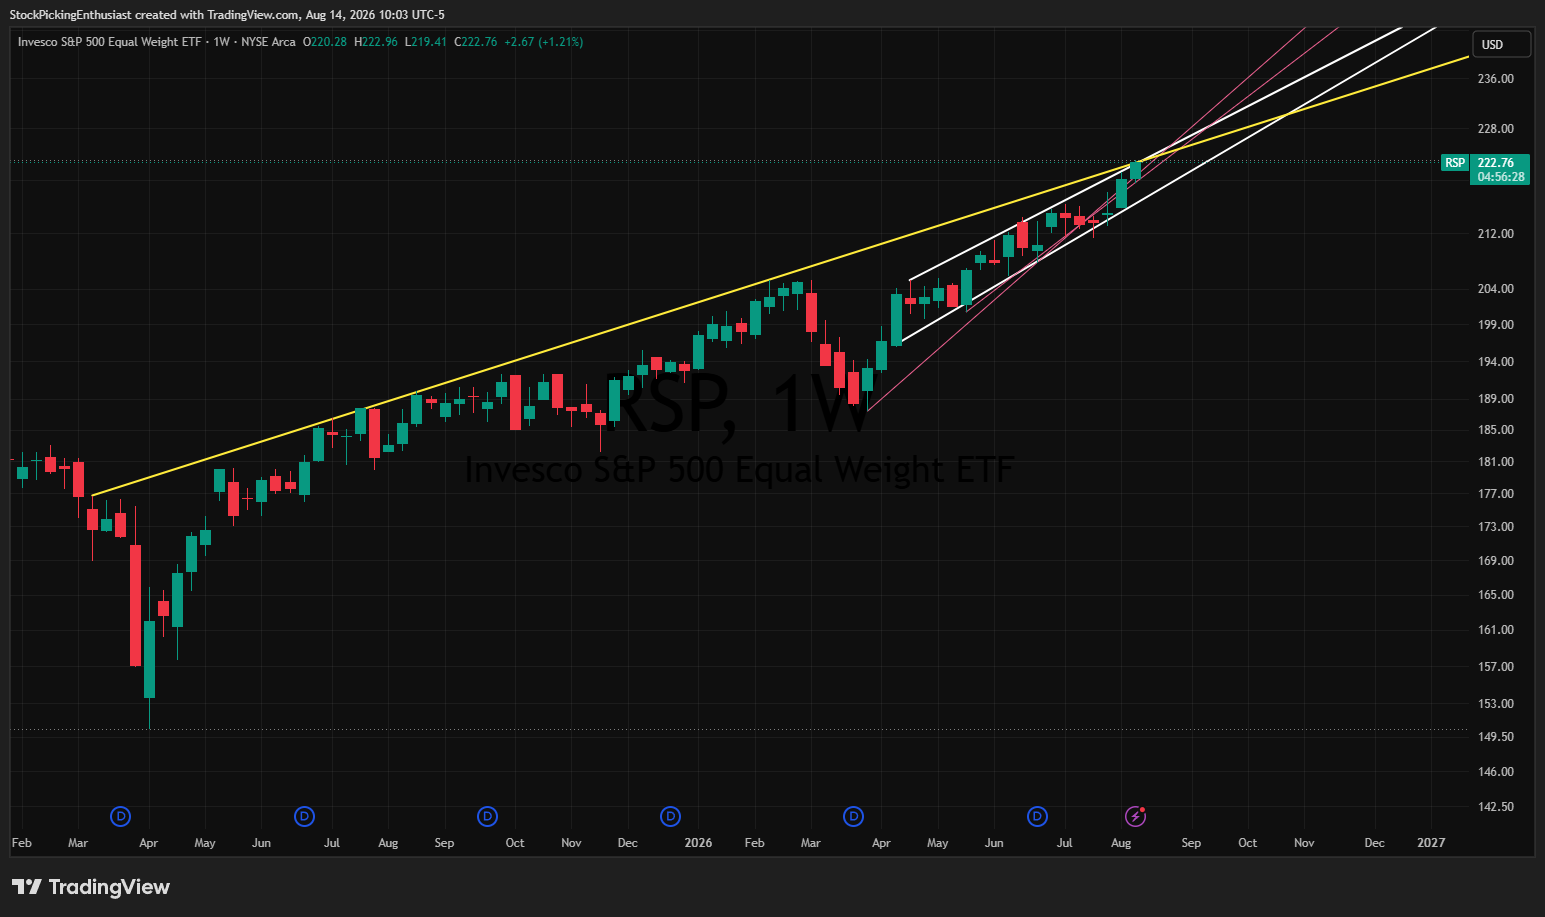Click the dividend marker before Jul 2025
The height and width of the screenshot is (917, 1545).
click(x=304, y=817)
